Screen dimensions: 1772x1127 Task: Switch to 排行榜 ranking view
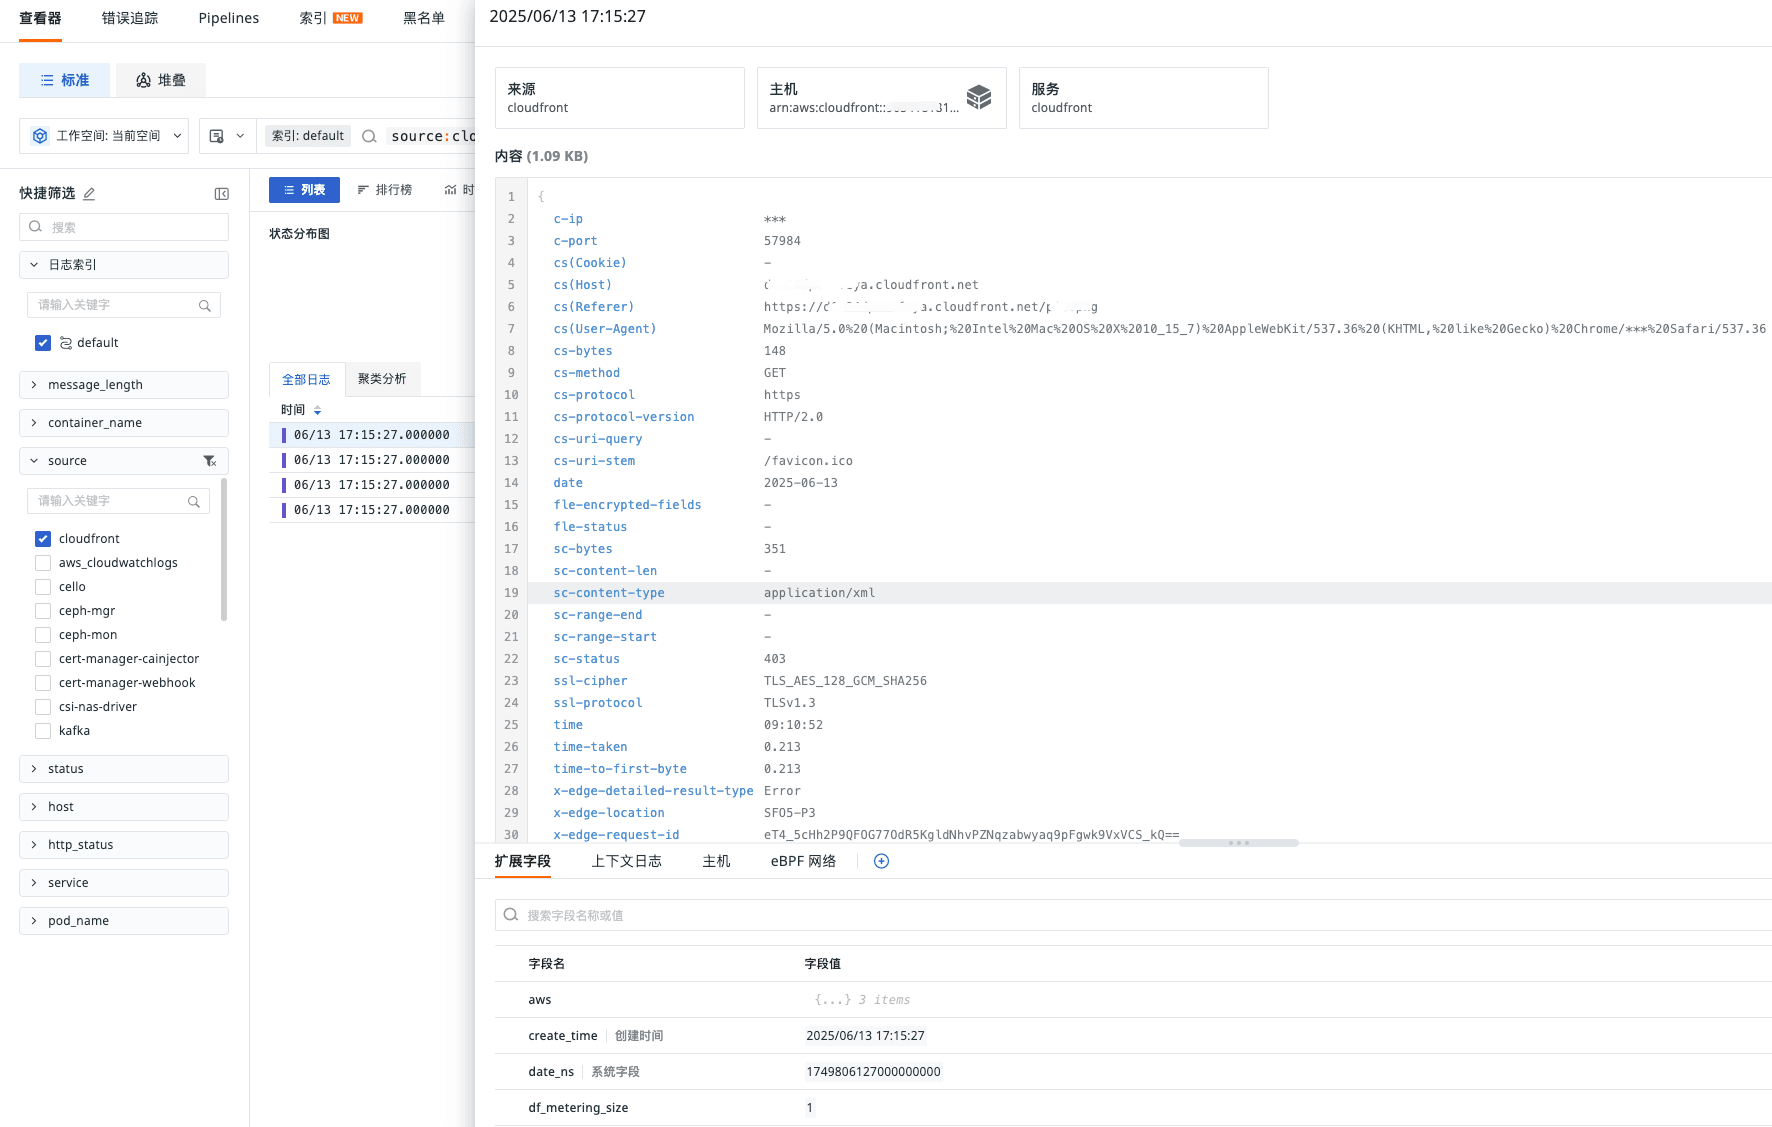(385, 189)
